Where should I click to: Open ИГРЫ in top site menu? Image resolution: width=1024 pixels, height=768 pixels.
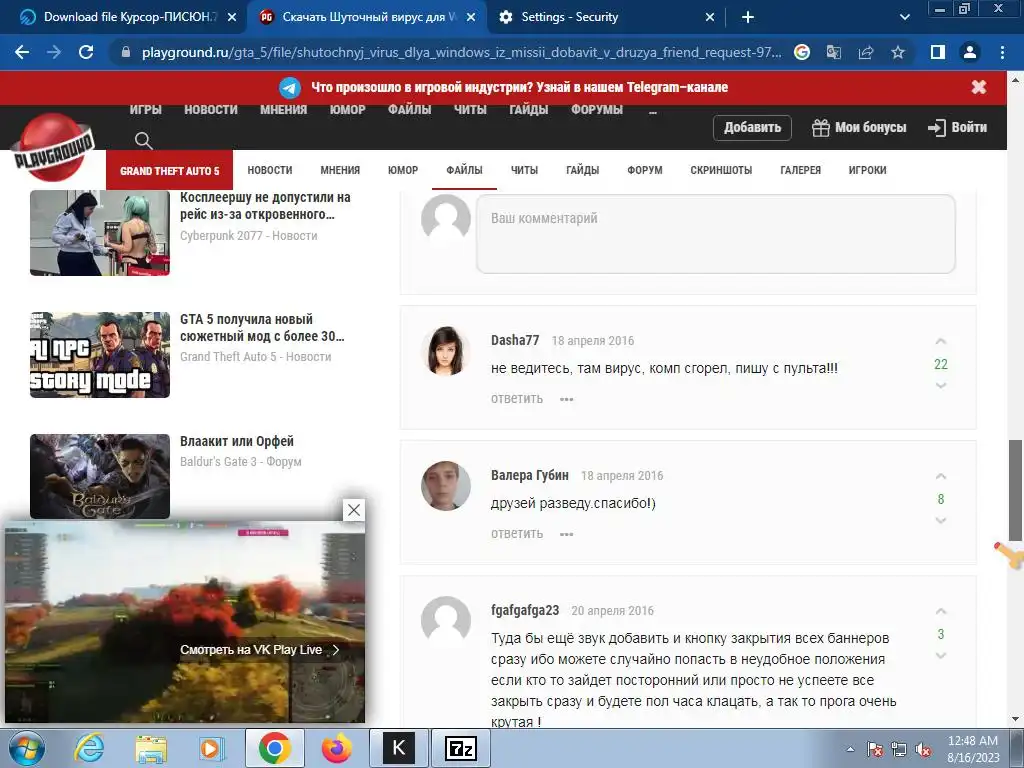tap(145, 110)
